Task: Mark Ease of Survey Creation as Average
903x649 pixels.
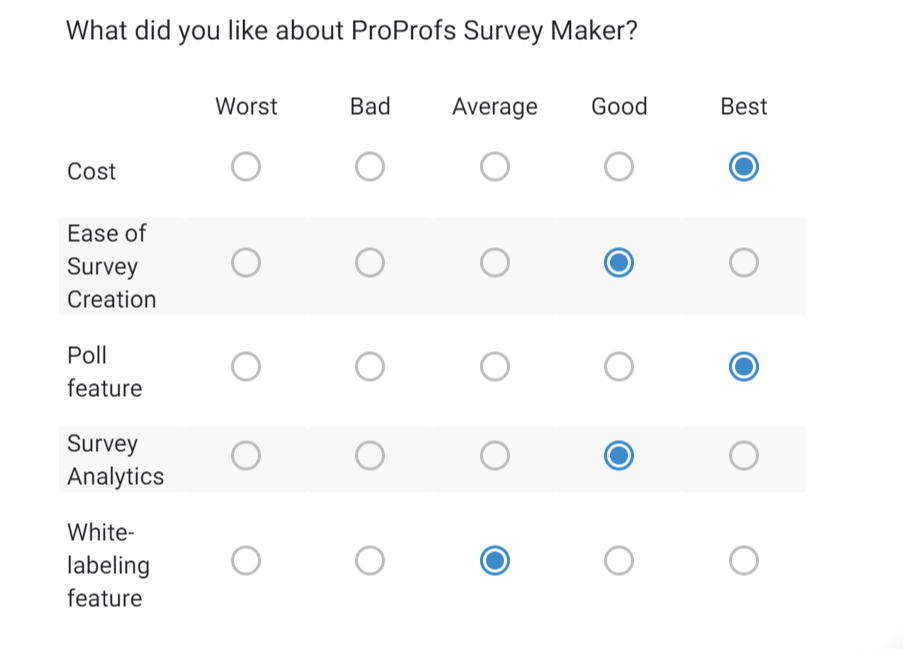Action: 494,262
